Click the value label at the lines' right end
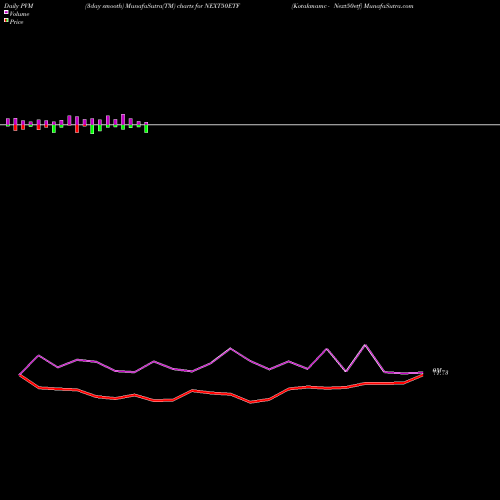The height and width of the screenshot is (500, 500). [440, 372]
